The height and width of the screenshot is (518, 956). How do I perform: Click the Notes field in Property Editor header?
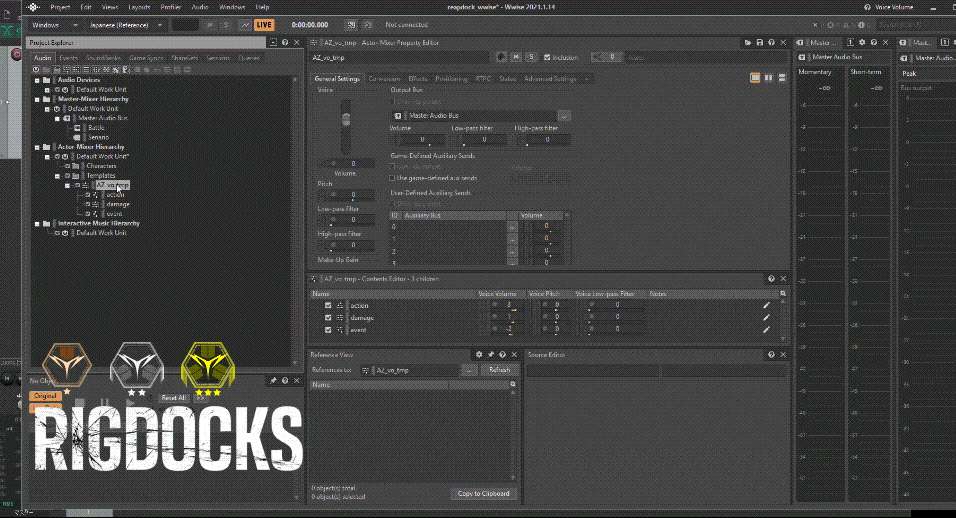707,57
